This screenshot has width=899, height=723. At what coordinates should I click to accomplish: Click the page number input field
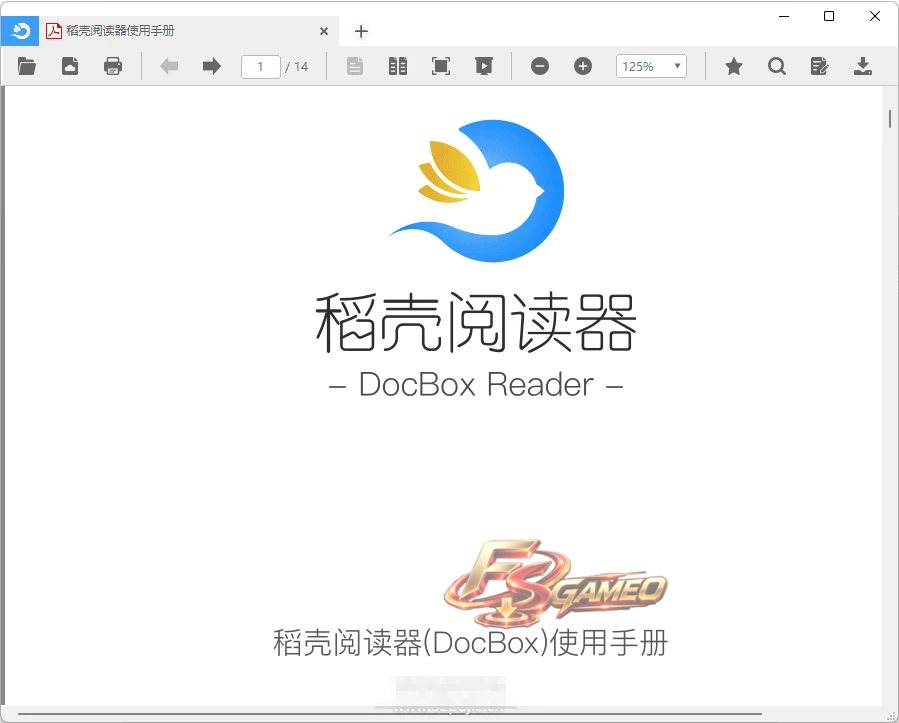click(261, 67)
